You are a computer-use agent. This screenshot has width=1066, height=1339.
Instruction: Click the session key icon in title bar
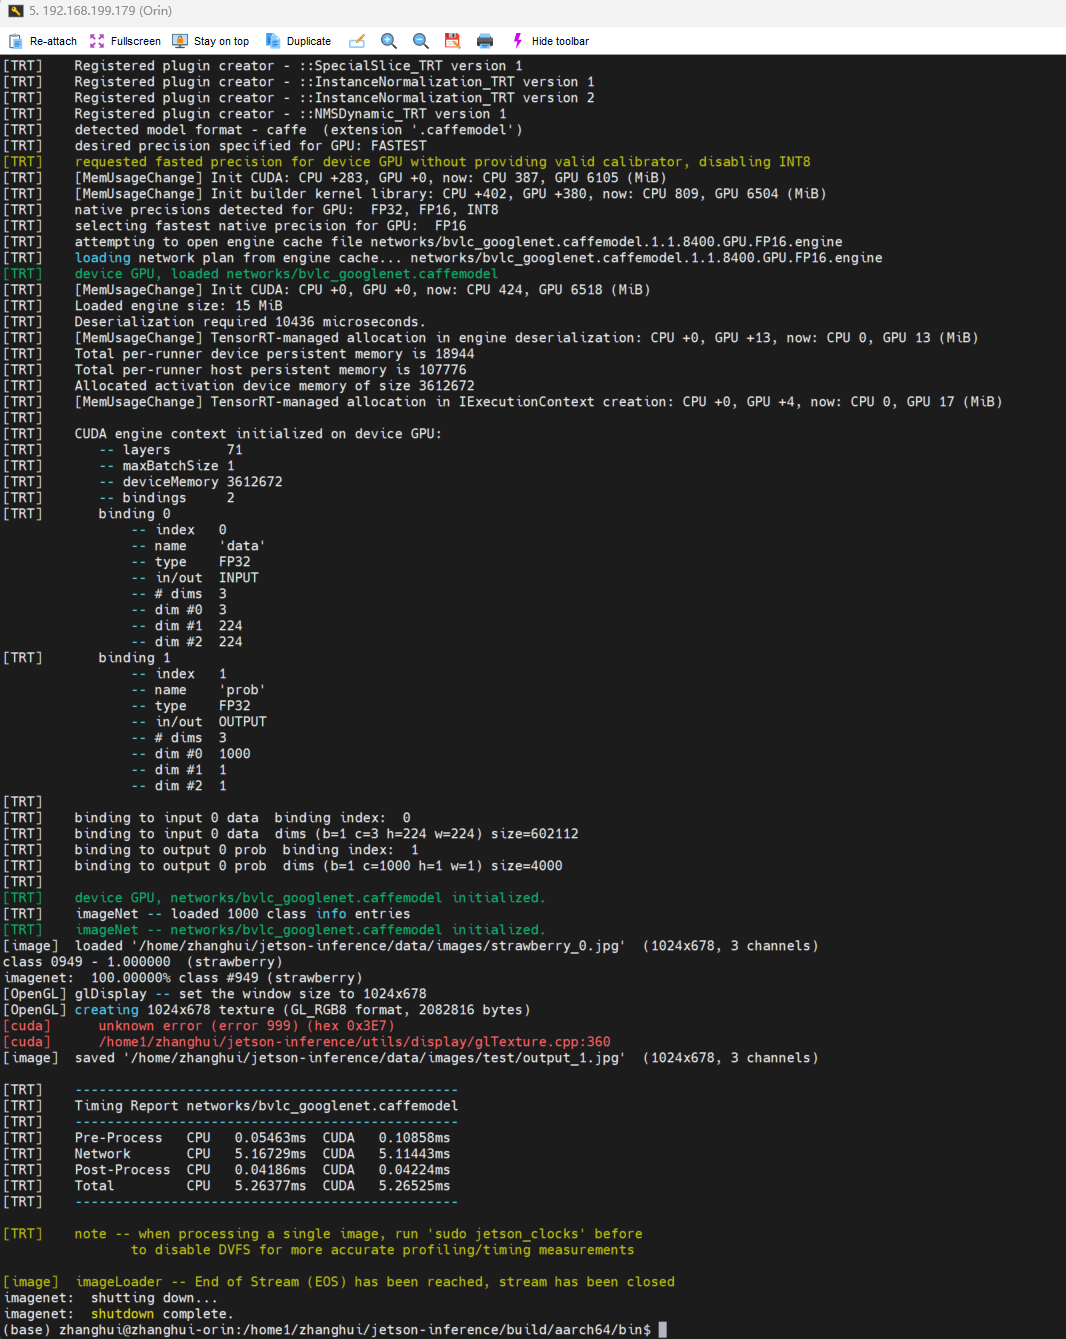15,11
